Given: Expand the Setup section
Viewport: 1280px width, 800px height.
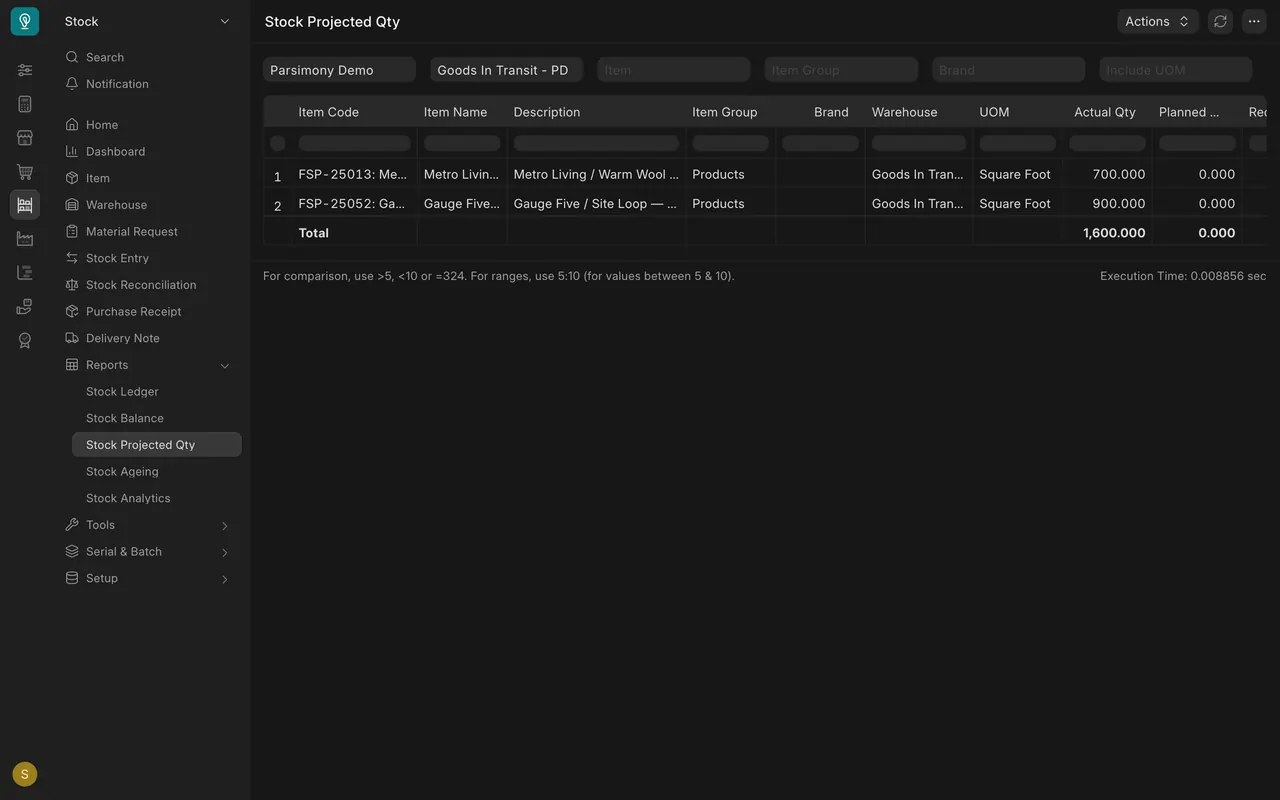Looking at the screenshot, I should [x=150, y=578].
